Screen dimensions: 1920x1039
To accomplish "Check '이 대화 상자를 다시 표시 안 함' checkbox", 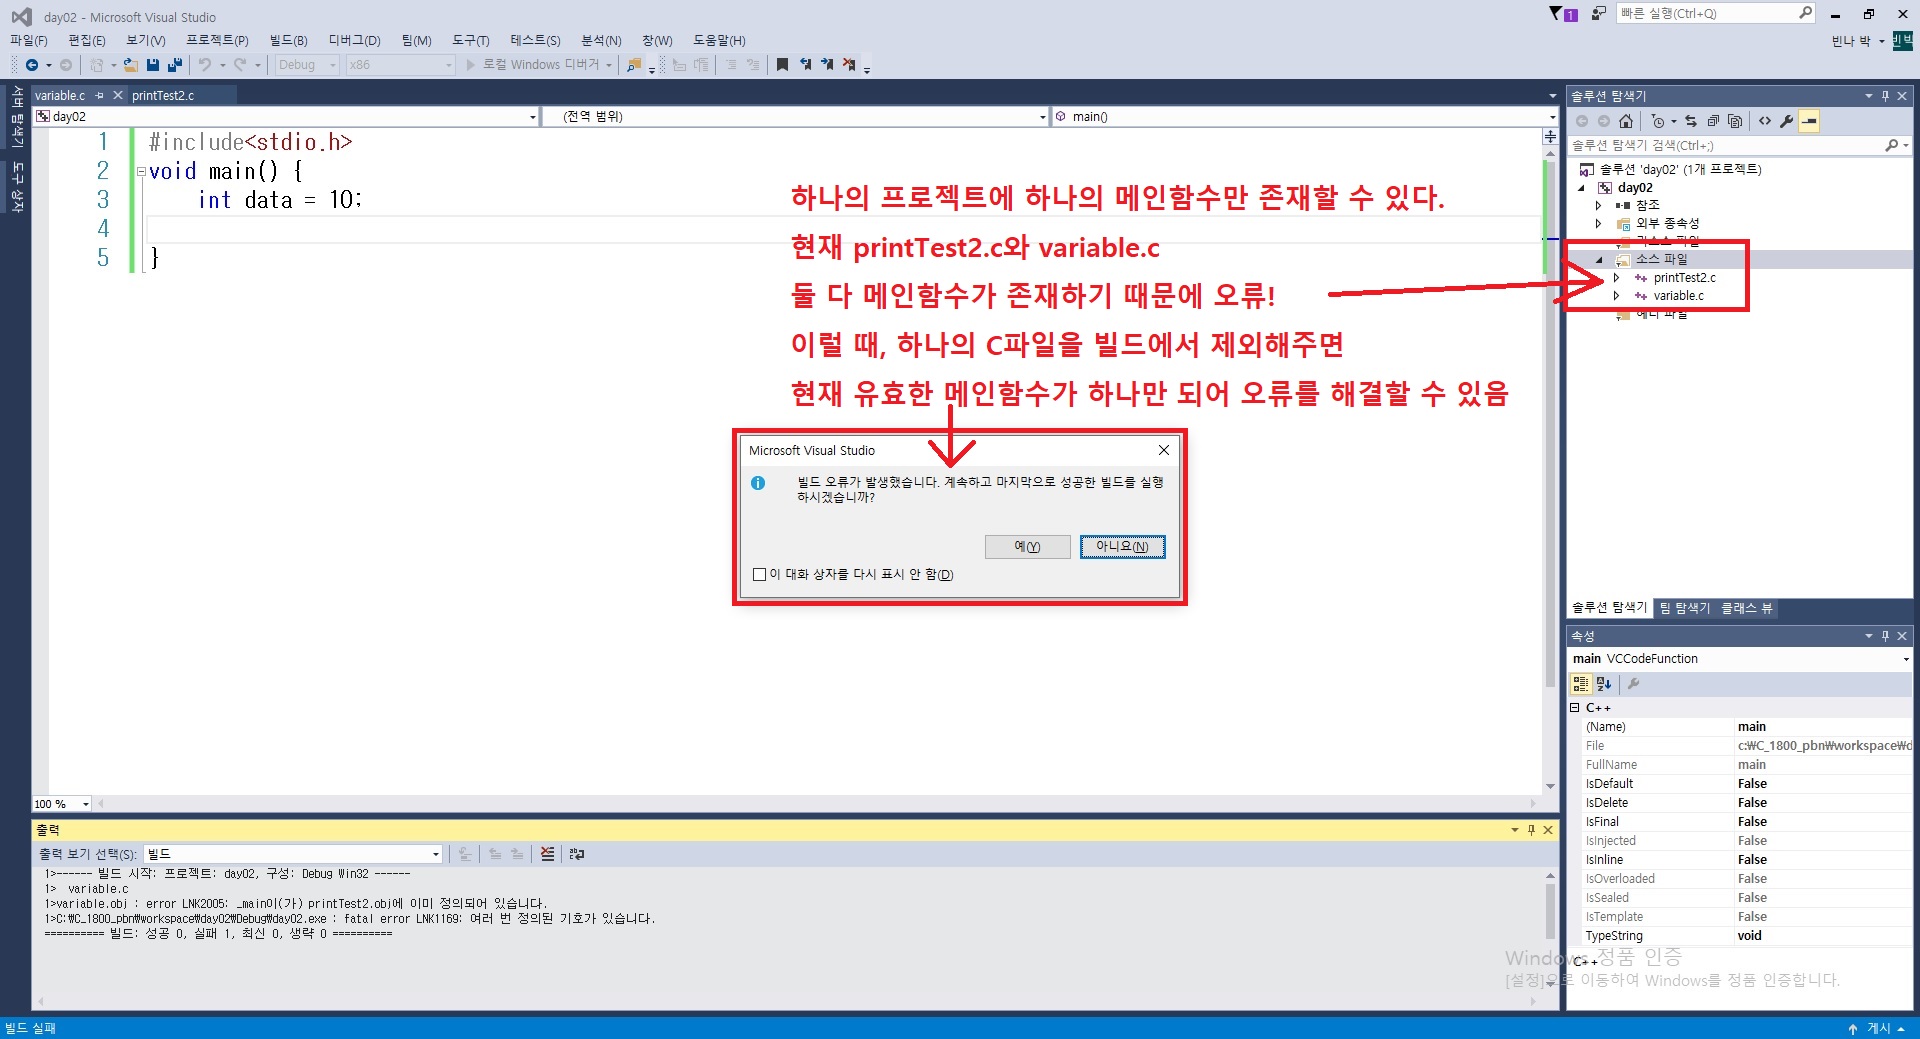I will pos(759,575).
